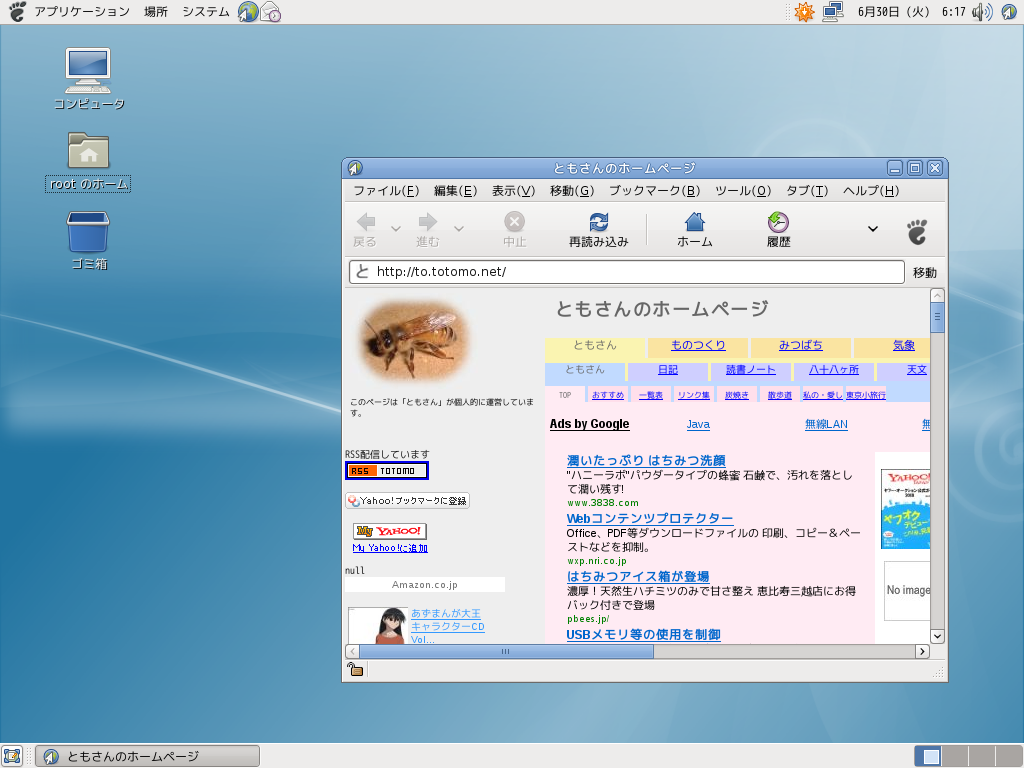Open the システム panel menu

pyautogui.click(x=206, y=12)
